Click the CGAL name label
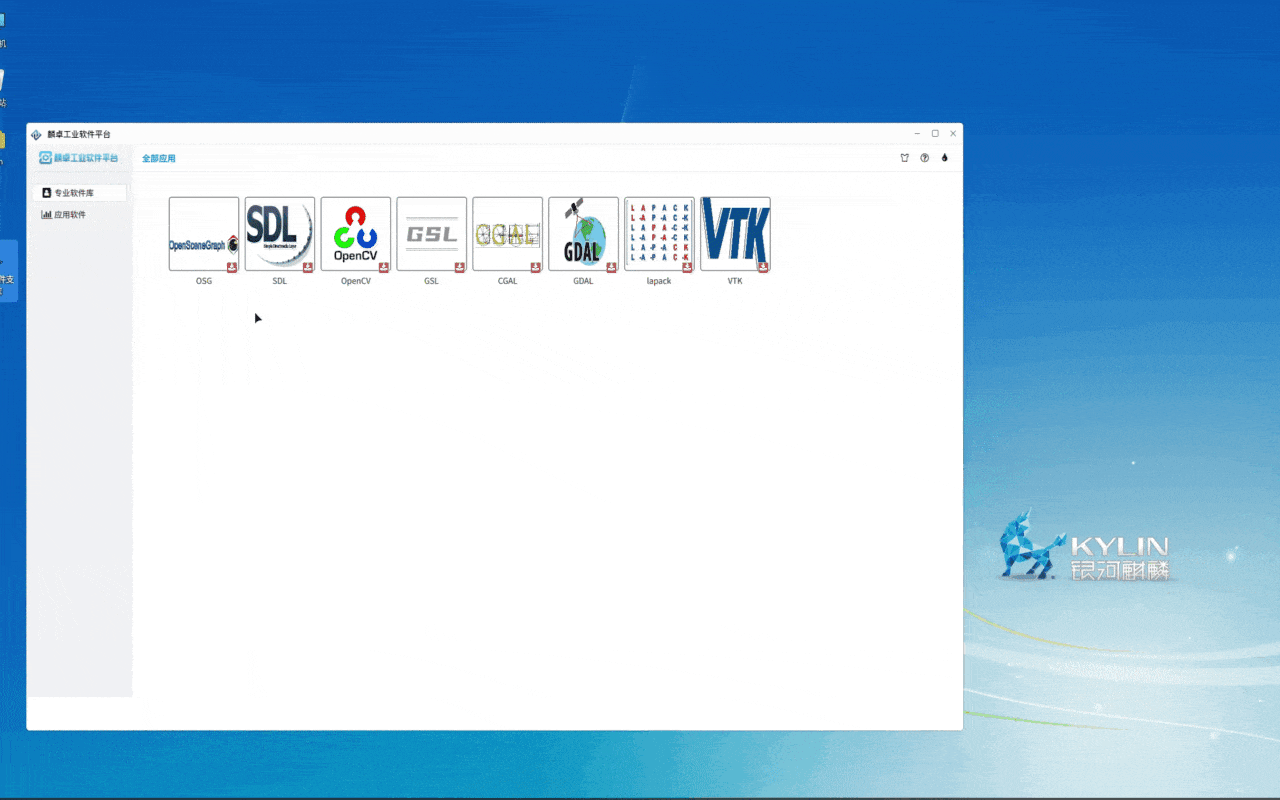Image resolution: width=1280 pixels, height=800 pixels. point(508,281)
